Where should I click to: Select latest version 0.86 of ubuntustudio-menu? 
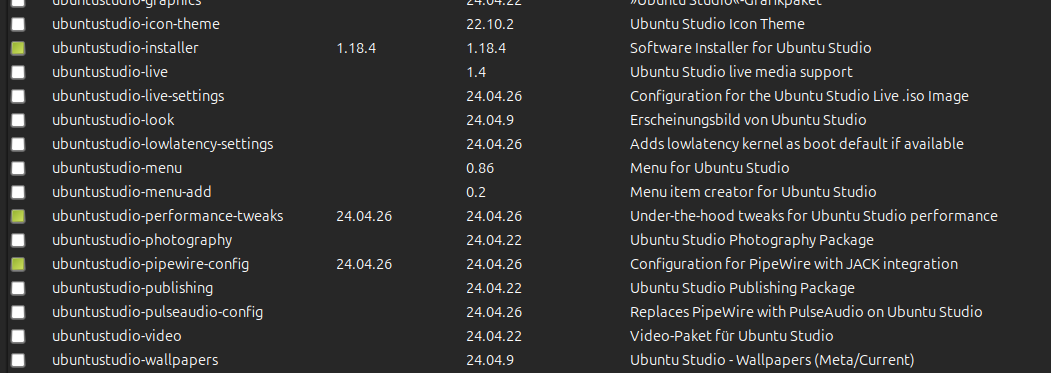(x=481, y=168)
